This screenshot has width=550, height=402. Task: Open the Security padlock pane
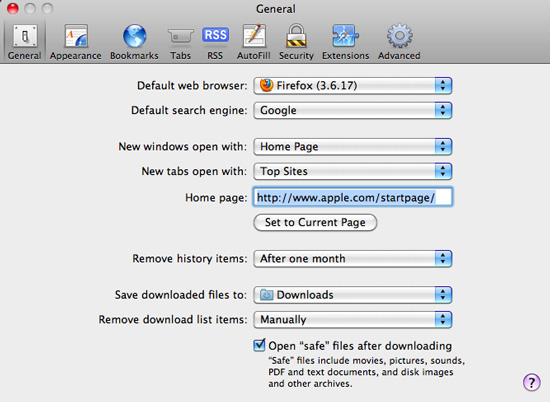click(x=296, y=42)
